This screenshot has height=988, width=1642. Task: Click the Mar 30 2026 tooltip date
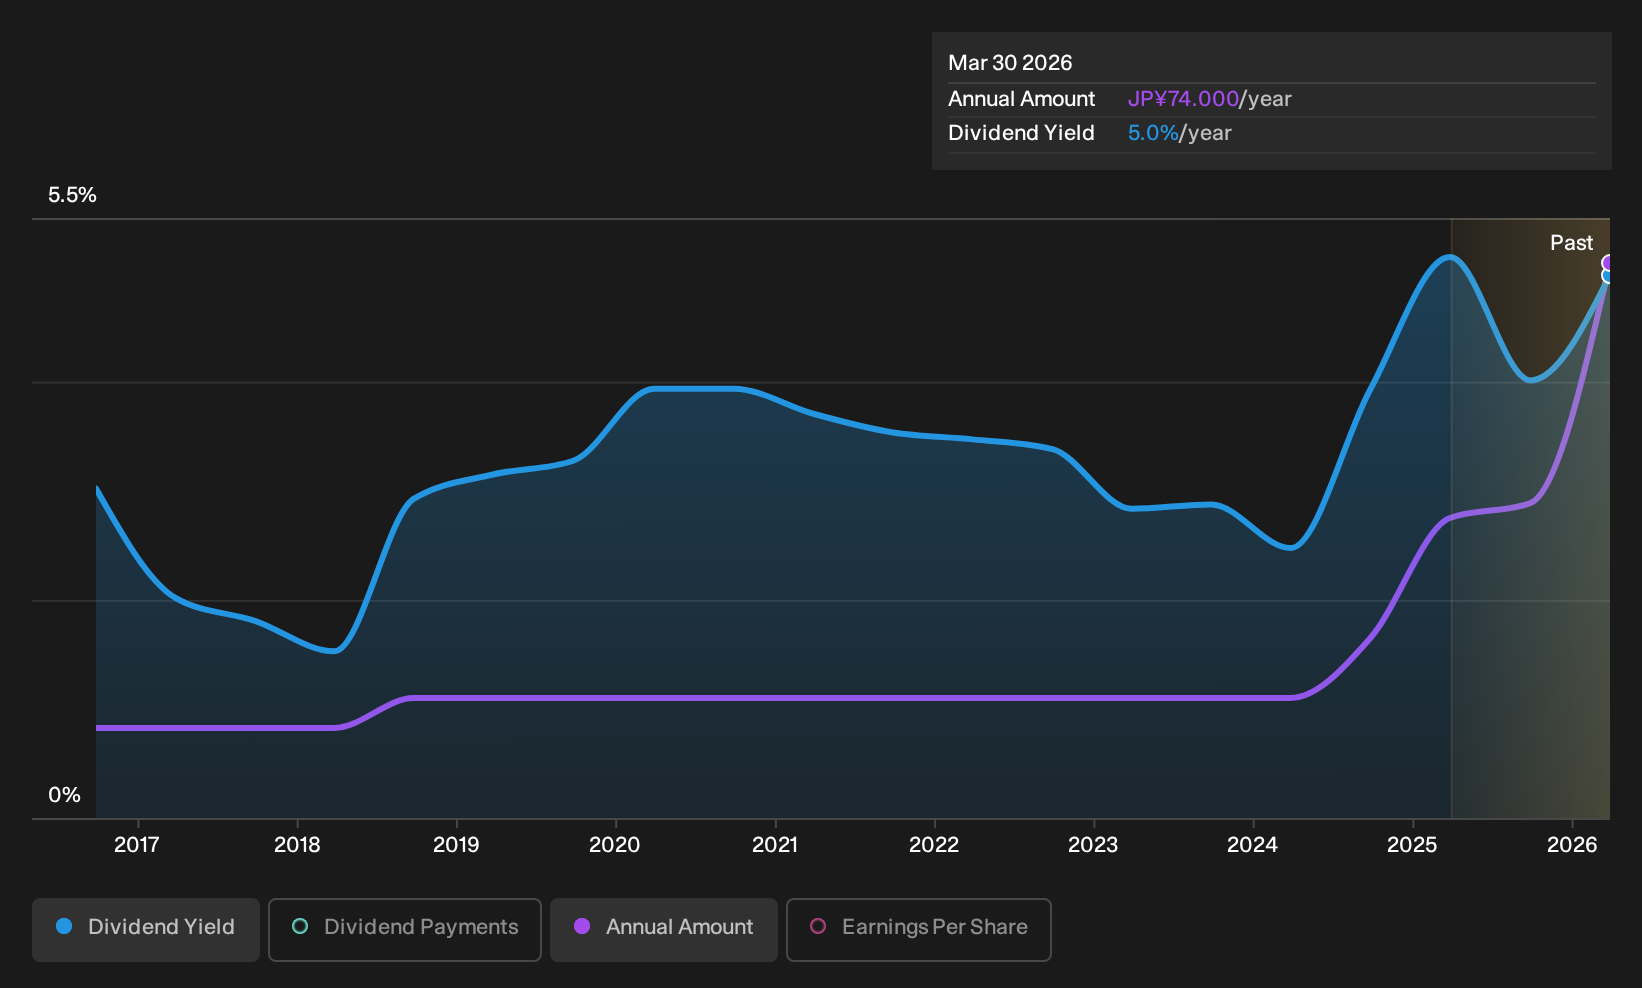pyautogui.click(x=1010, y=63)
